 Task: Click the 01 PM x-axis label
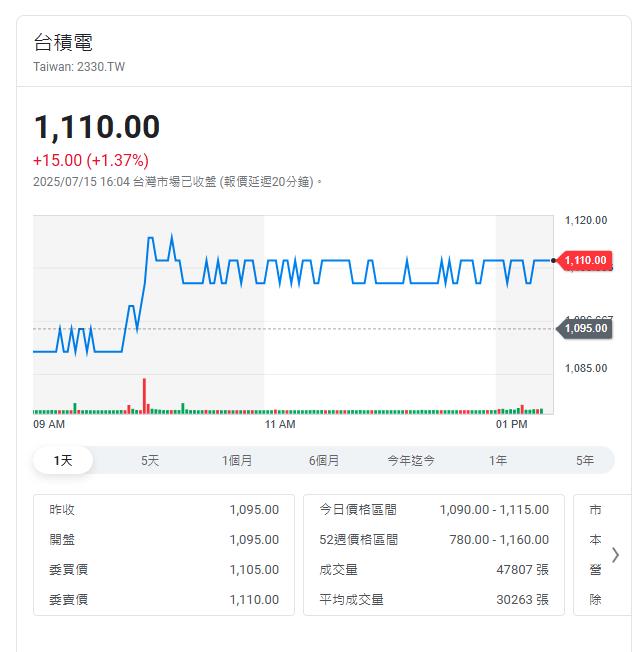(x=512, y=424)
